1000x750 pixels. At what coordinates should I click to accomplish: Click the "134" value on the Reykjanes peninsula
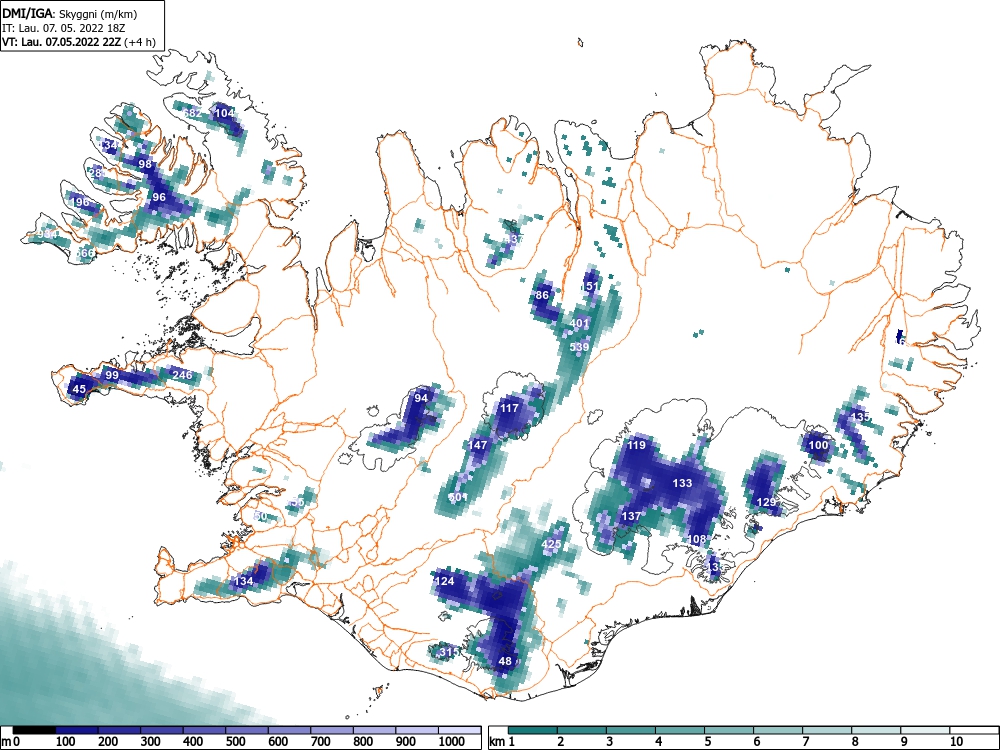244,581
